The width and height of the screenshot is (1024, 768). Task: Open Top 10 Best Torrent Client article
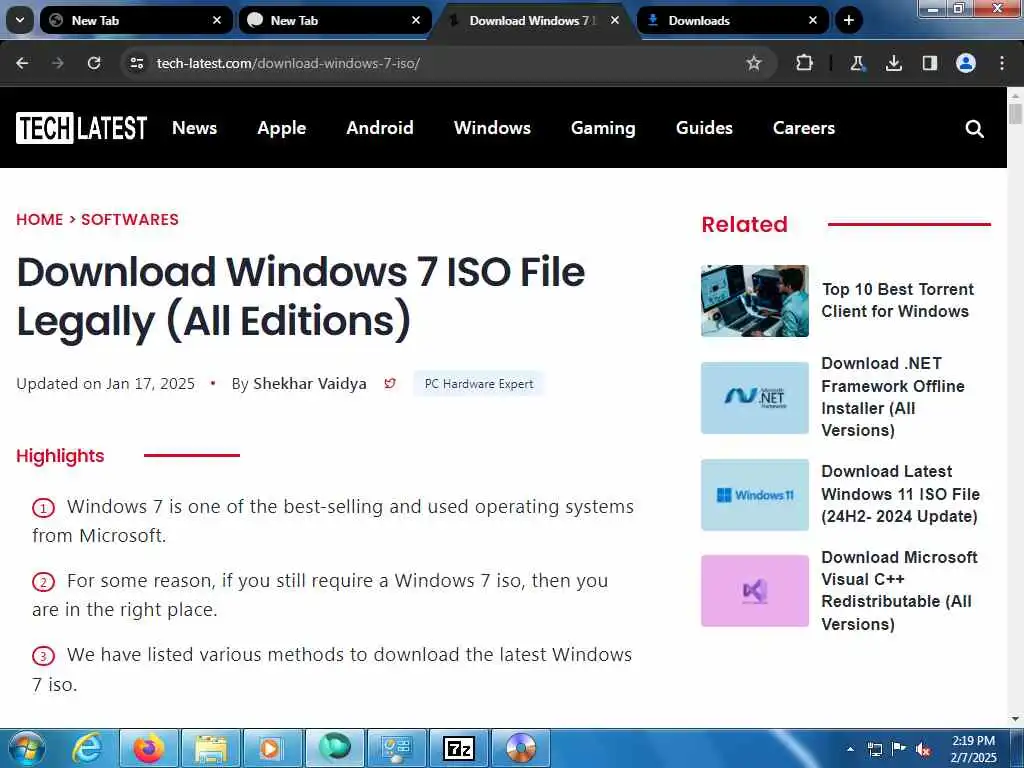click(x=897, y=300)
